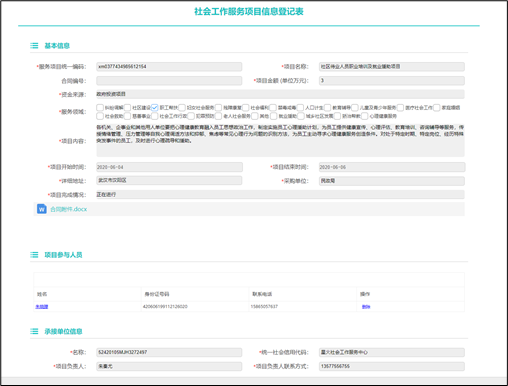This screenshot has width=508, height=386.
Task: Enable the 妇女社会服务 checkbox
Action: [x=182, y=107]
